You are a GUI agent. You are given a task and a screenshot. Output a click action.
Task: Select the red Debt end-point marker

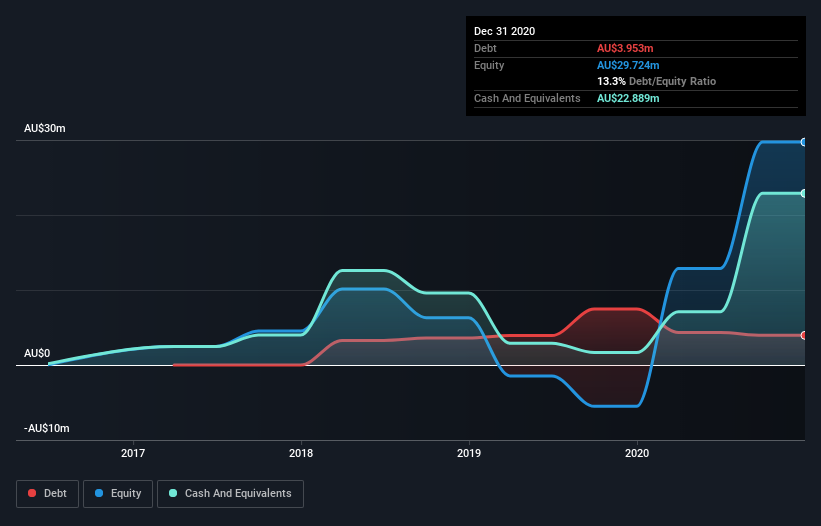pos(803,335)
